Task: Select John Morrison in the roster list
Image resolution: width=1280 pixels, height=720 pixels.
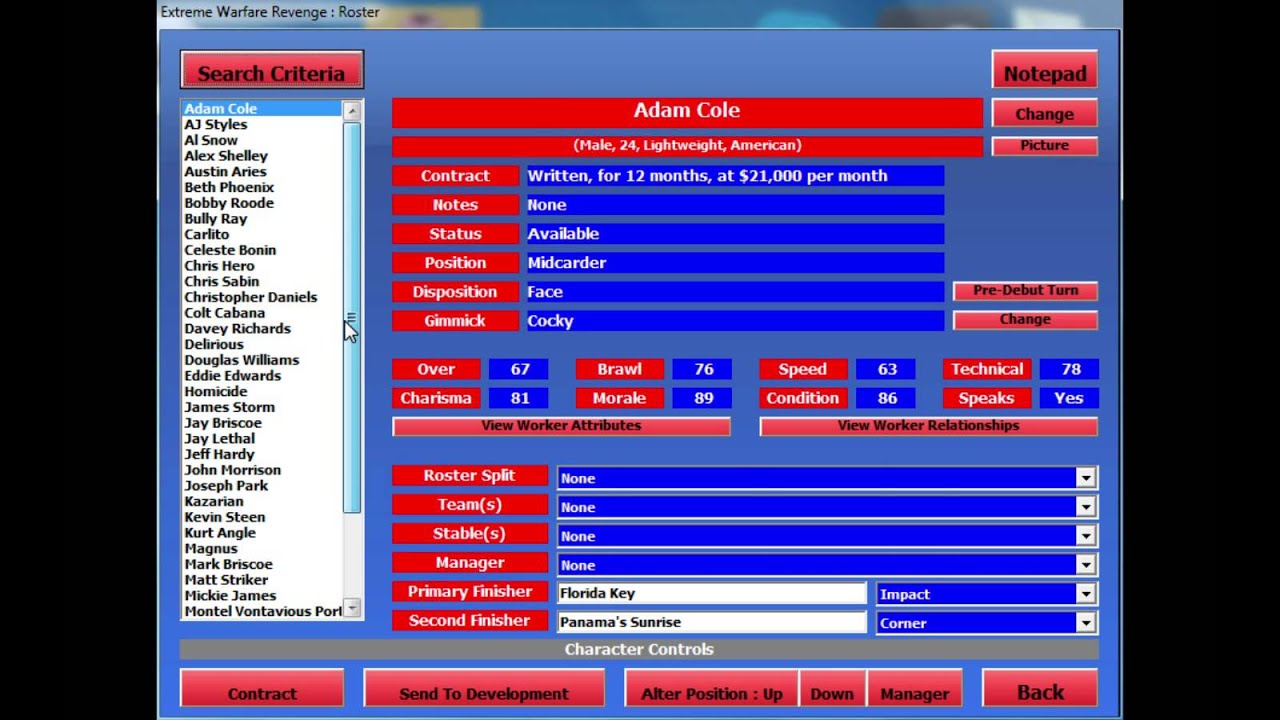Action: 232,470
